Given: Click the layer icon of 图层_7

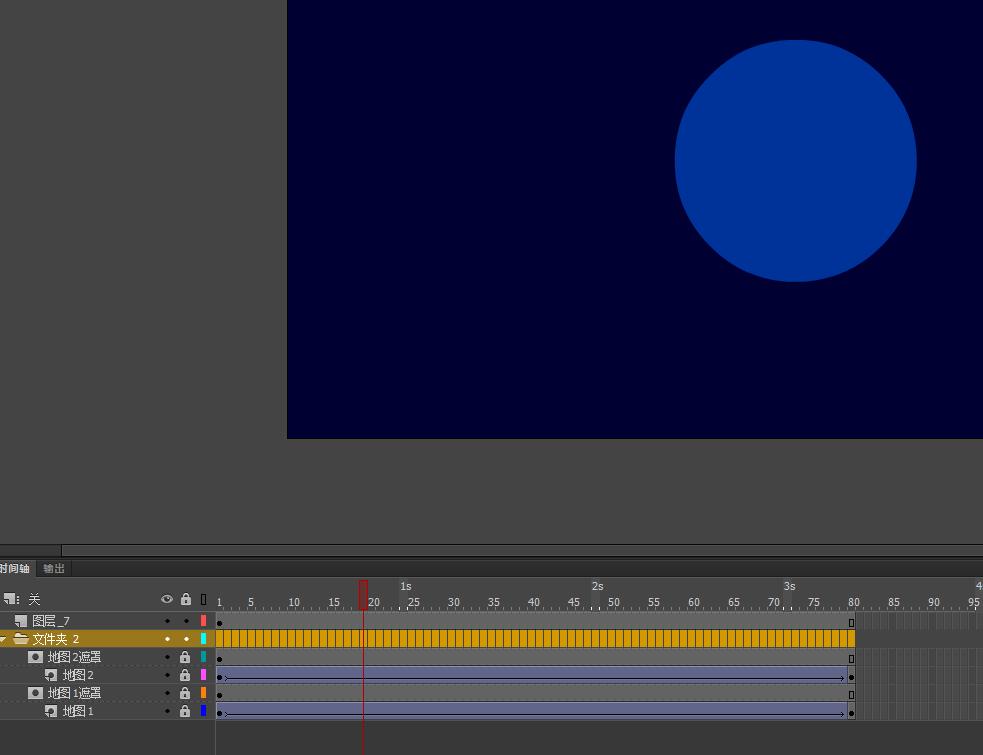Looking at the screenshot, I should coord(21,621).
